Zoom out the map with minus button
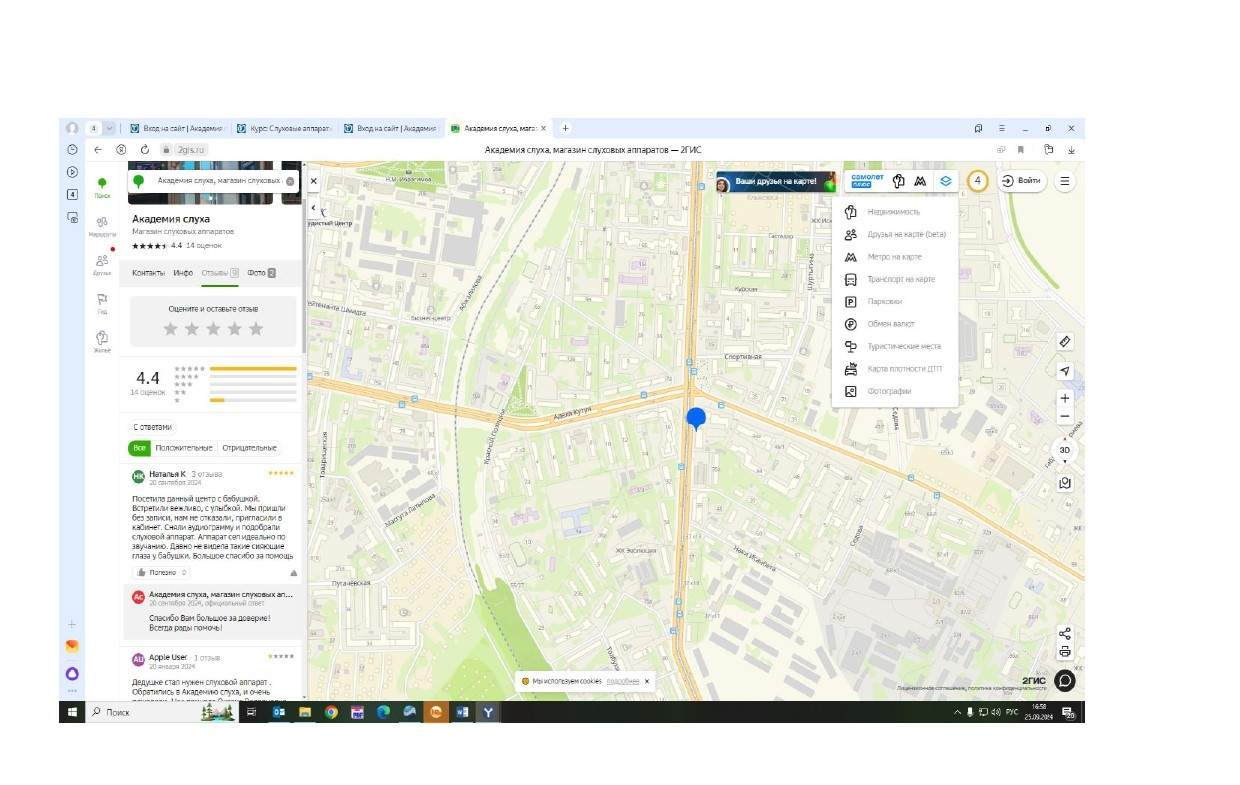Screen dimensions: 1240x785 click(1064, 417)
